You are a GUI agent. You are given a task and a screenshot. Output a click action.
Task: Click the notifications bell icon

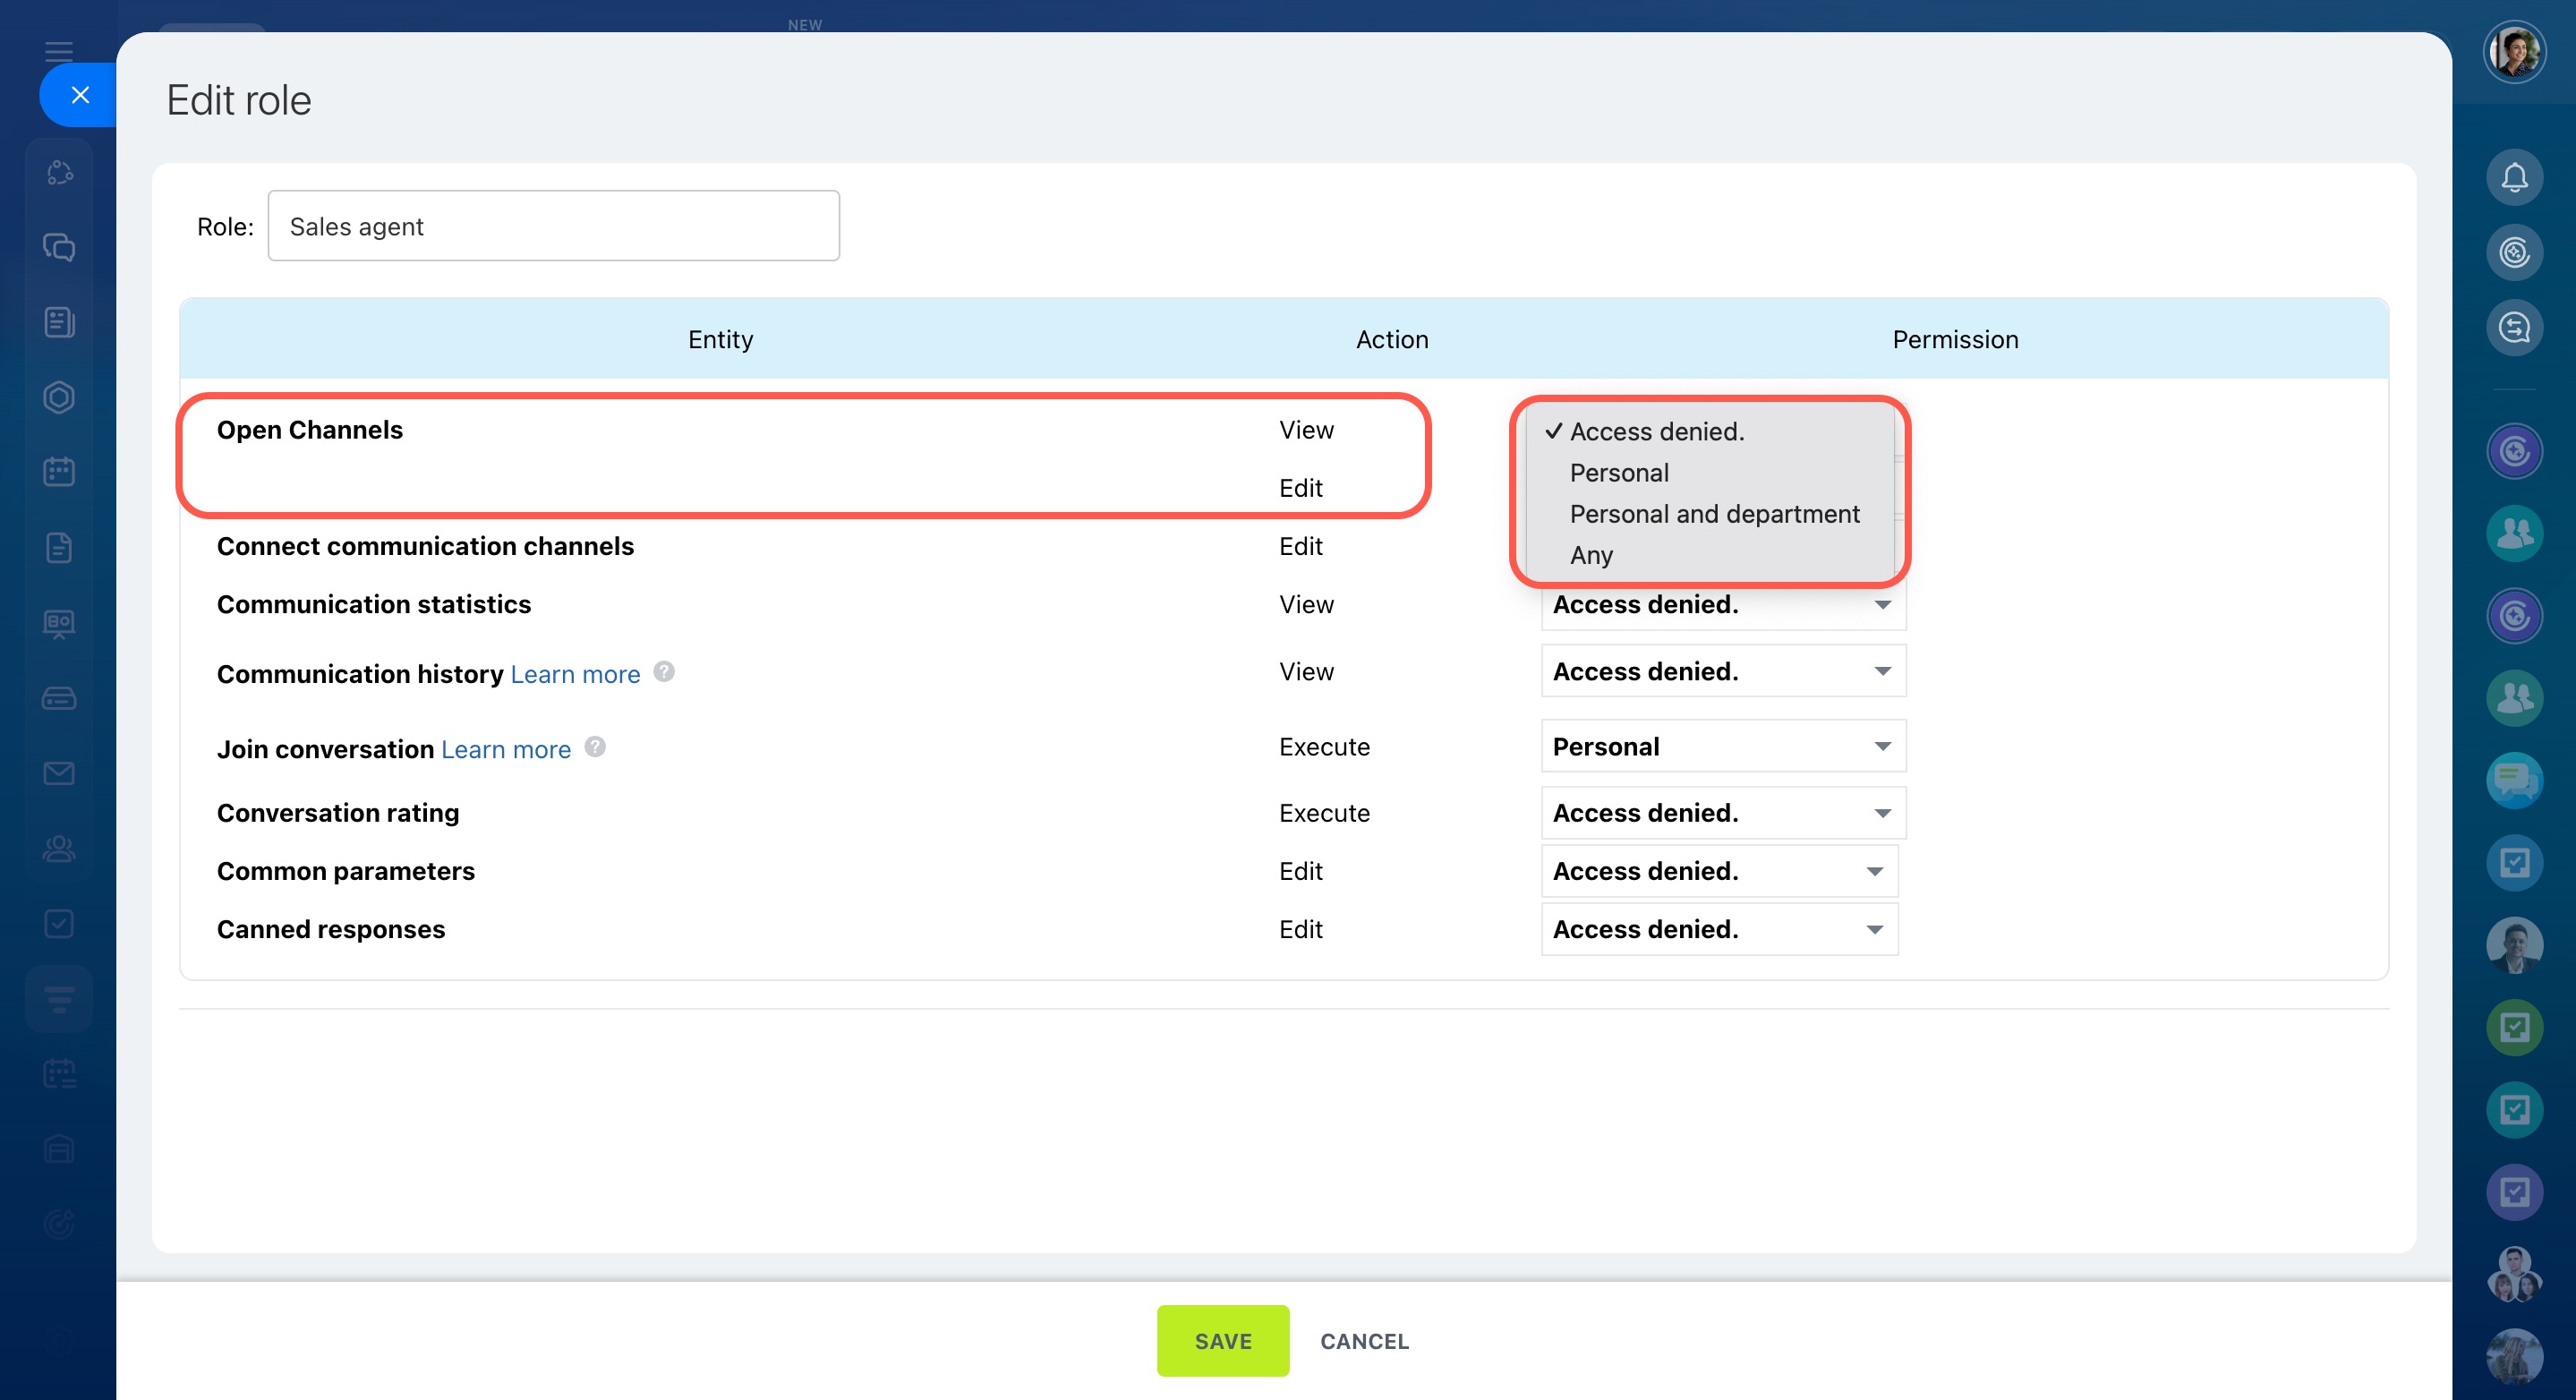(x=2513, y=178)
